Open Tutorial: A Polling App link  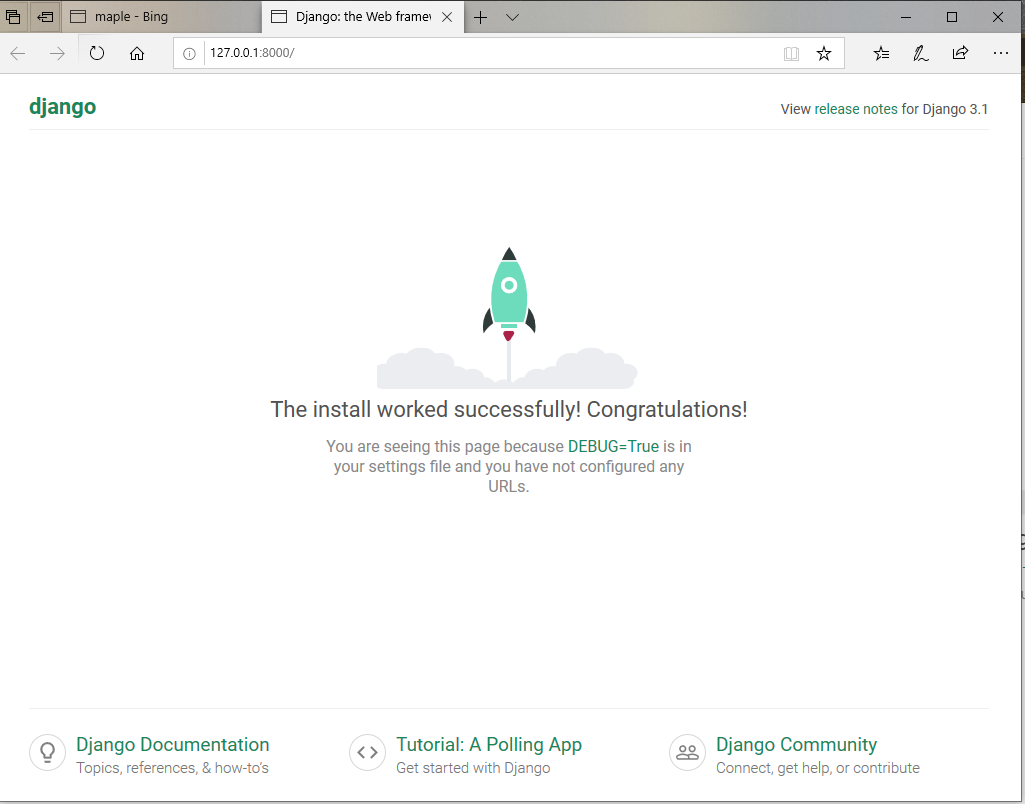489,745
